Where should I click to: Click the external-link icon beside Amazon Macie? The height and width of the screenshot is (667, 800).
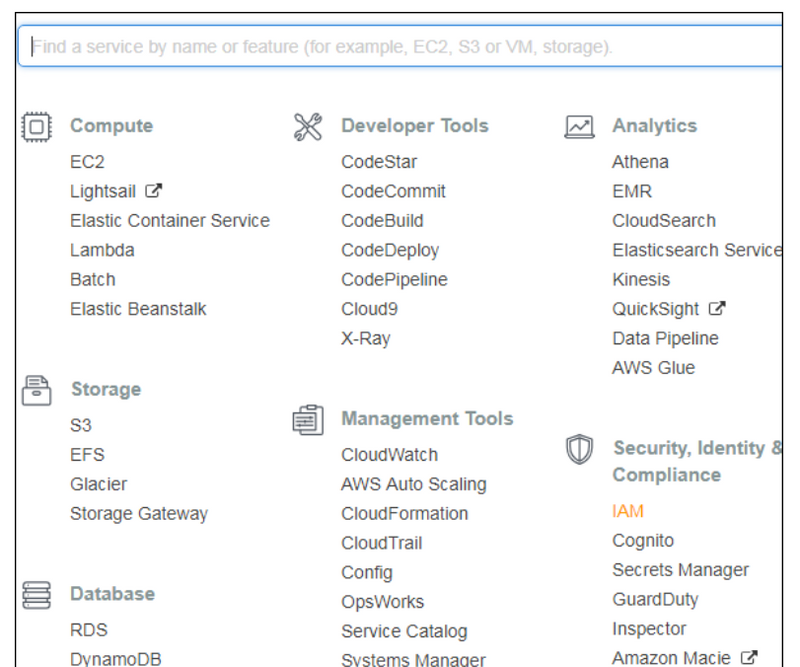[x=749, y=657]
